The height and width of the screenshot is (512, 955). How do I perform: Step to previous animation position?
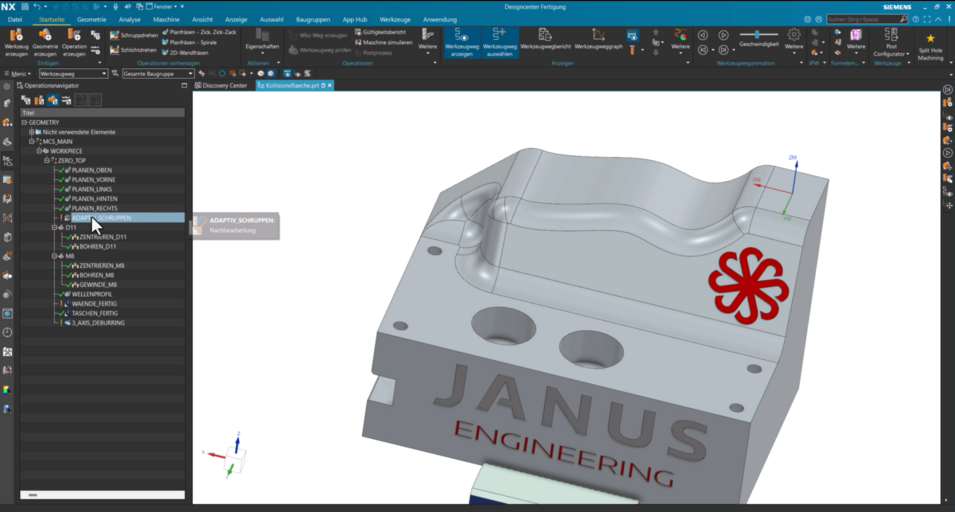tap(703, 50)
